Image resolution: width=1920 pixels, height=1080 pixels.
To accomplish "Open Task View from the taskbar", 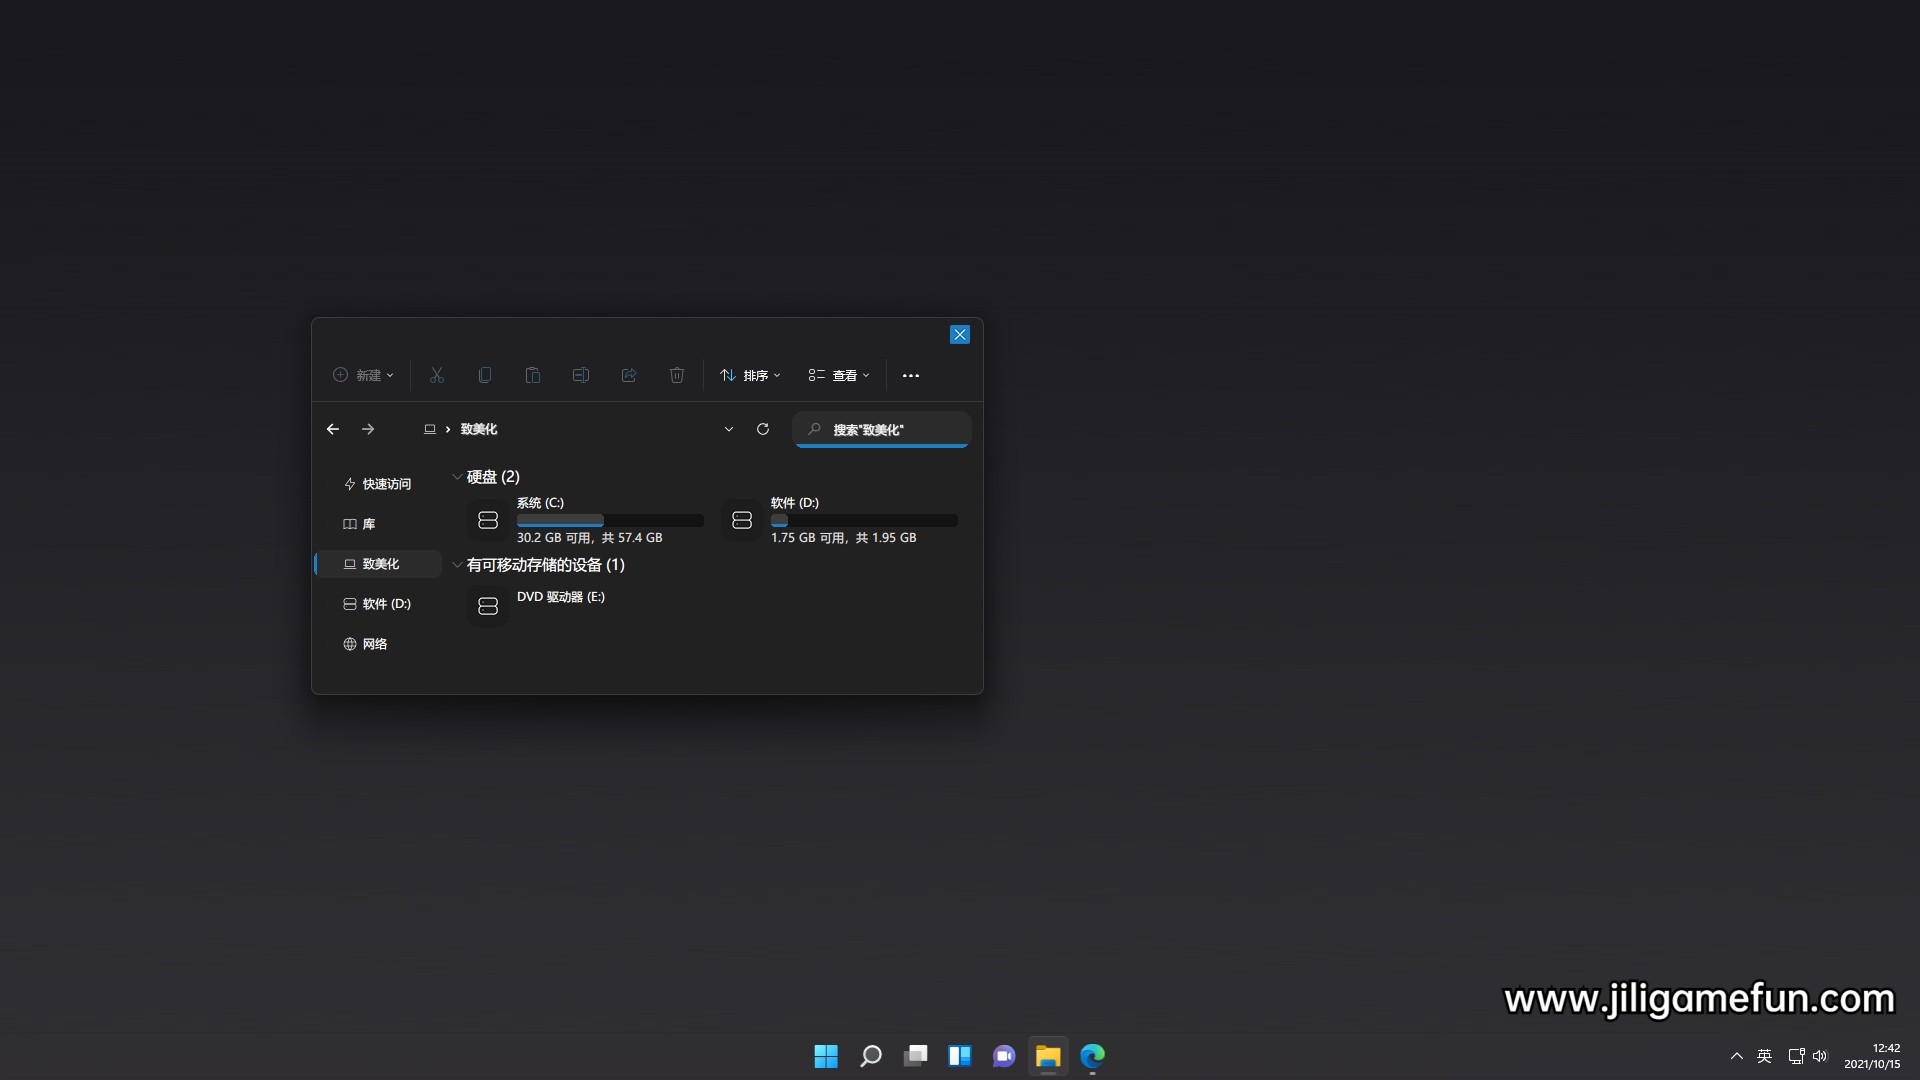I will coord(915,1056).
